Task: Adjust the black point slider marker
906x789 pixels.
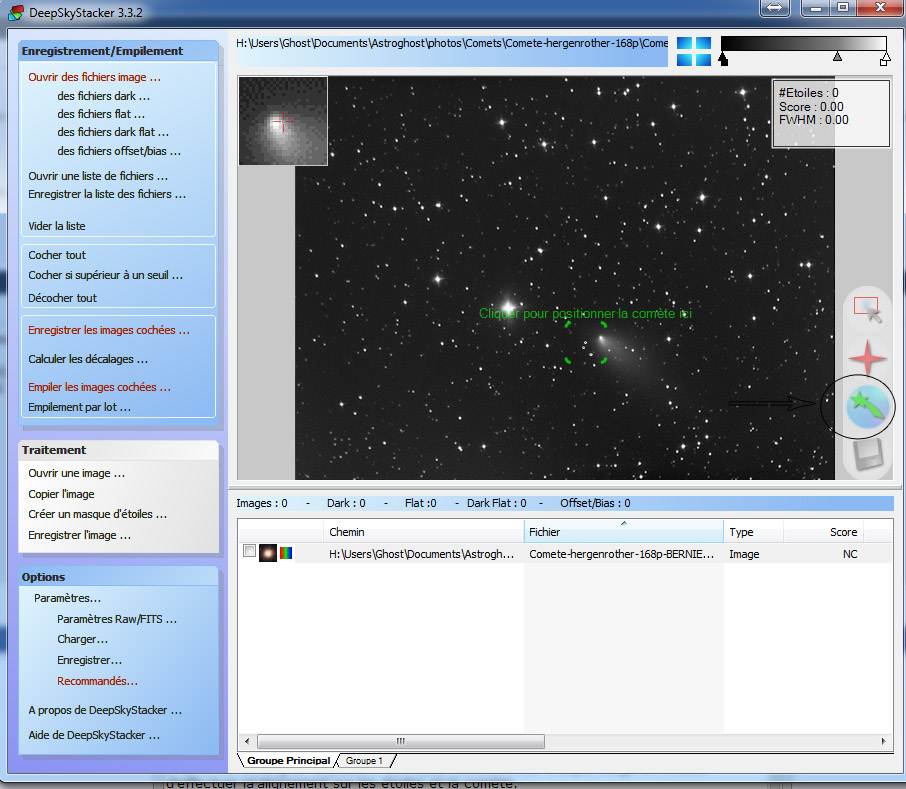Action: [x=723, y=59]
